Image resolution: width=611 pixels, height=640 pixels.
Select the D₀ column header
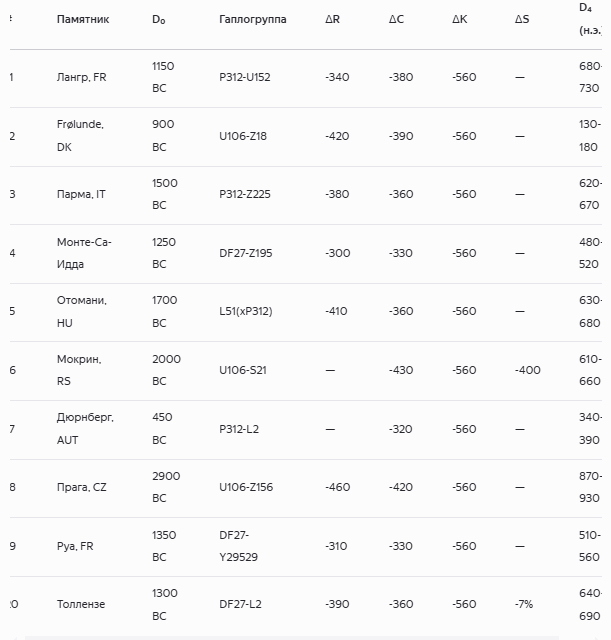[160, 19]
